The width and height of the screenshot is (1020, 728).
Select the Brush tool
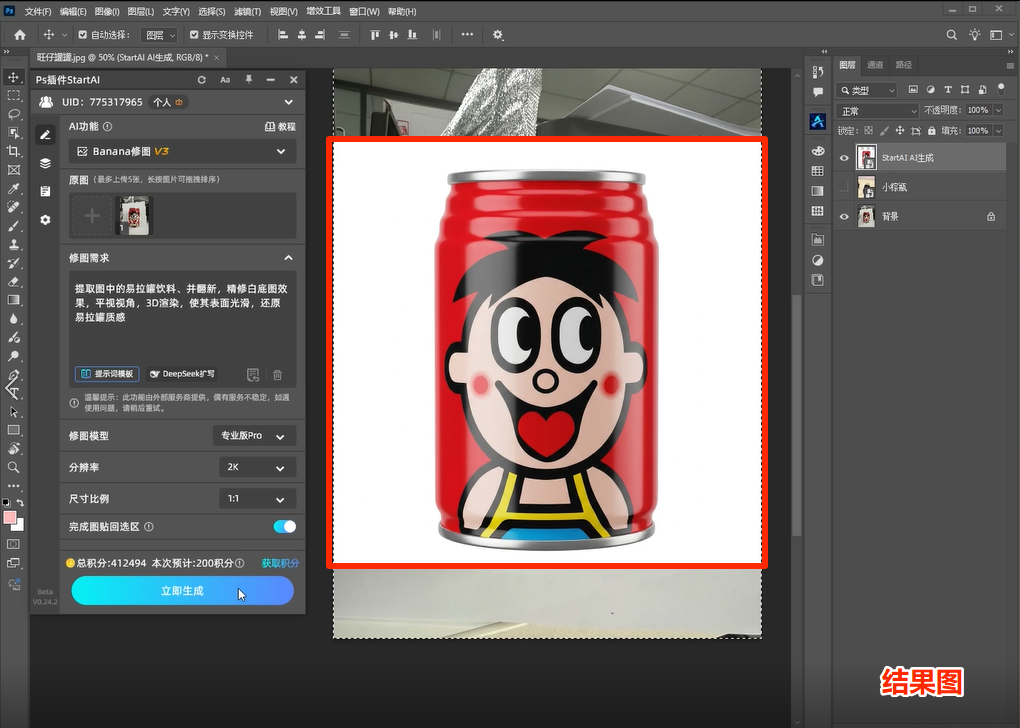click(x=13, y=226)
